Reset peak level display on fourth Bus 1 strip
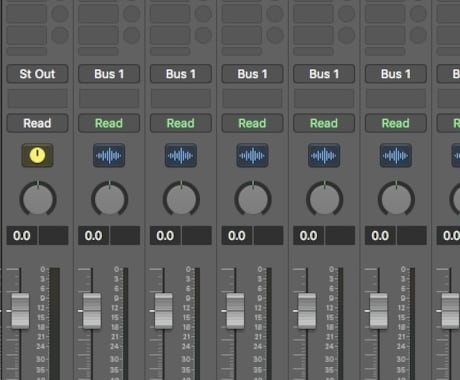 [x=340, y=236]
